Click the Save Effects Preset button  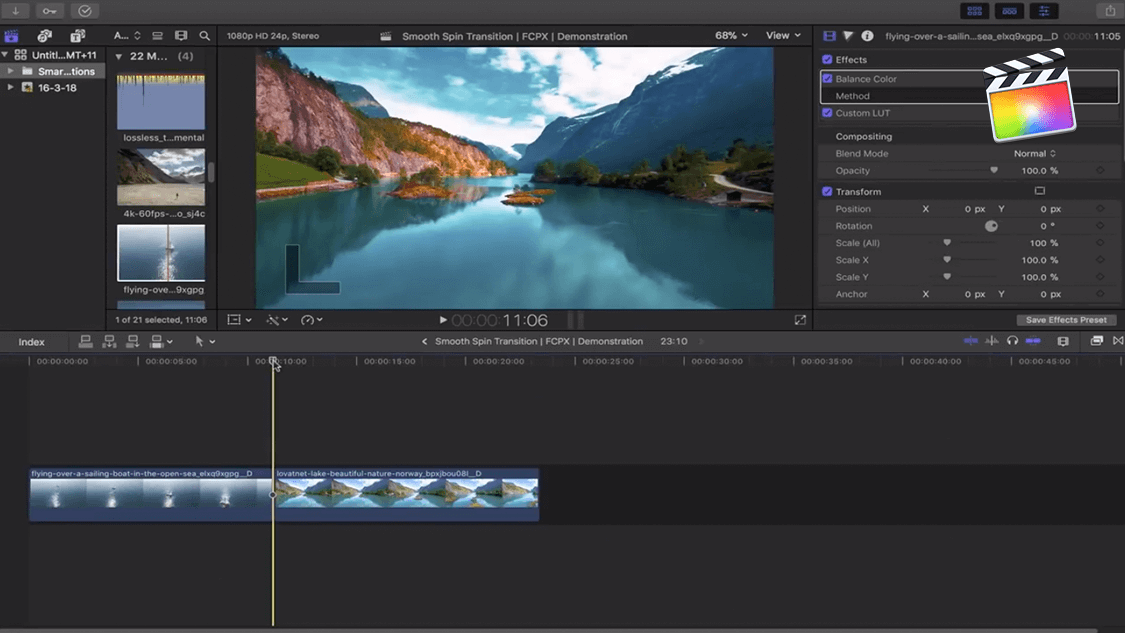click(x=1066, y=320)
